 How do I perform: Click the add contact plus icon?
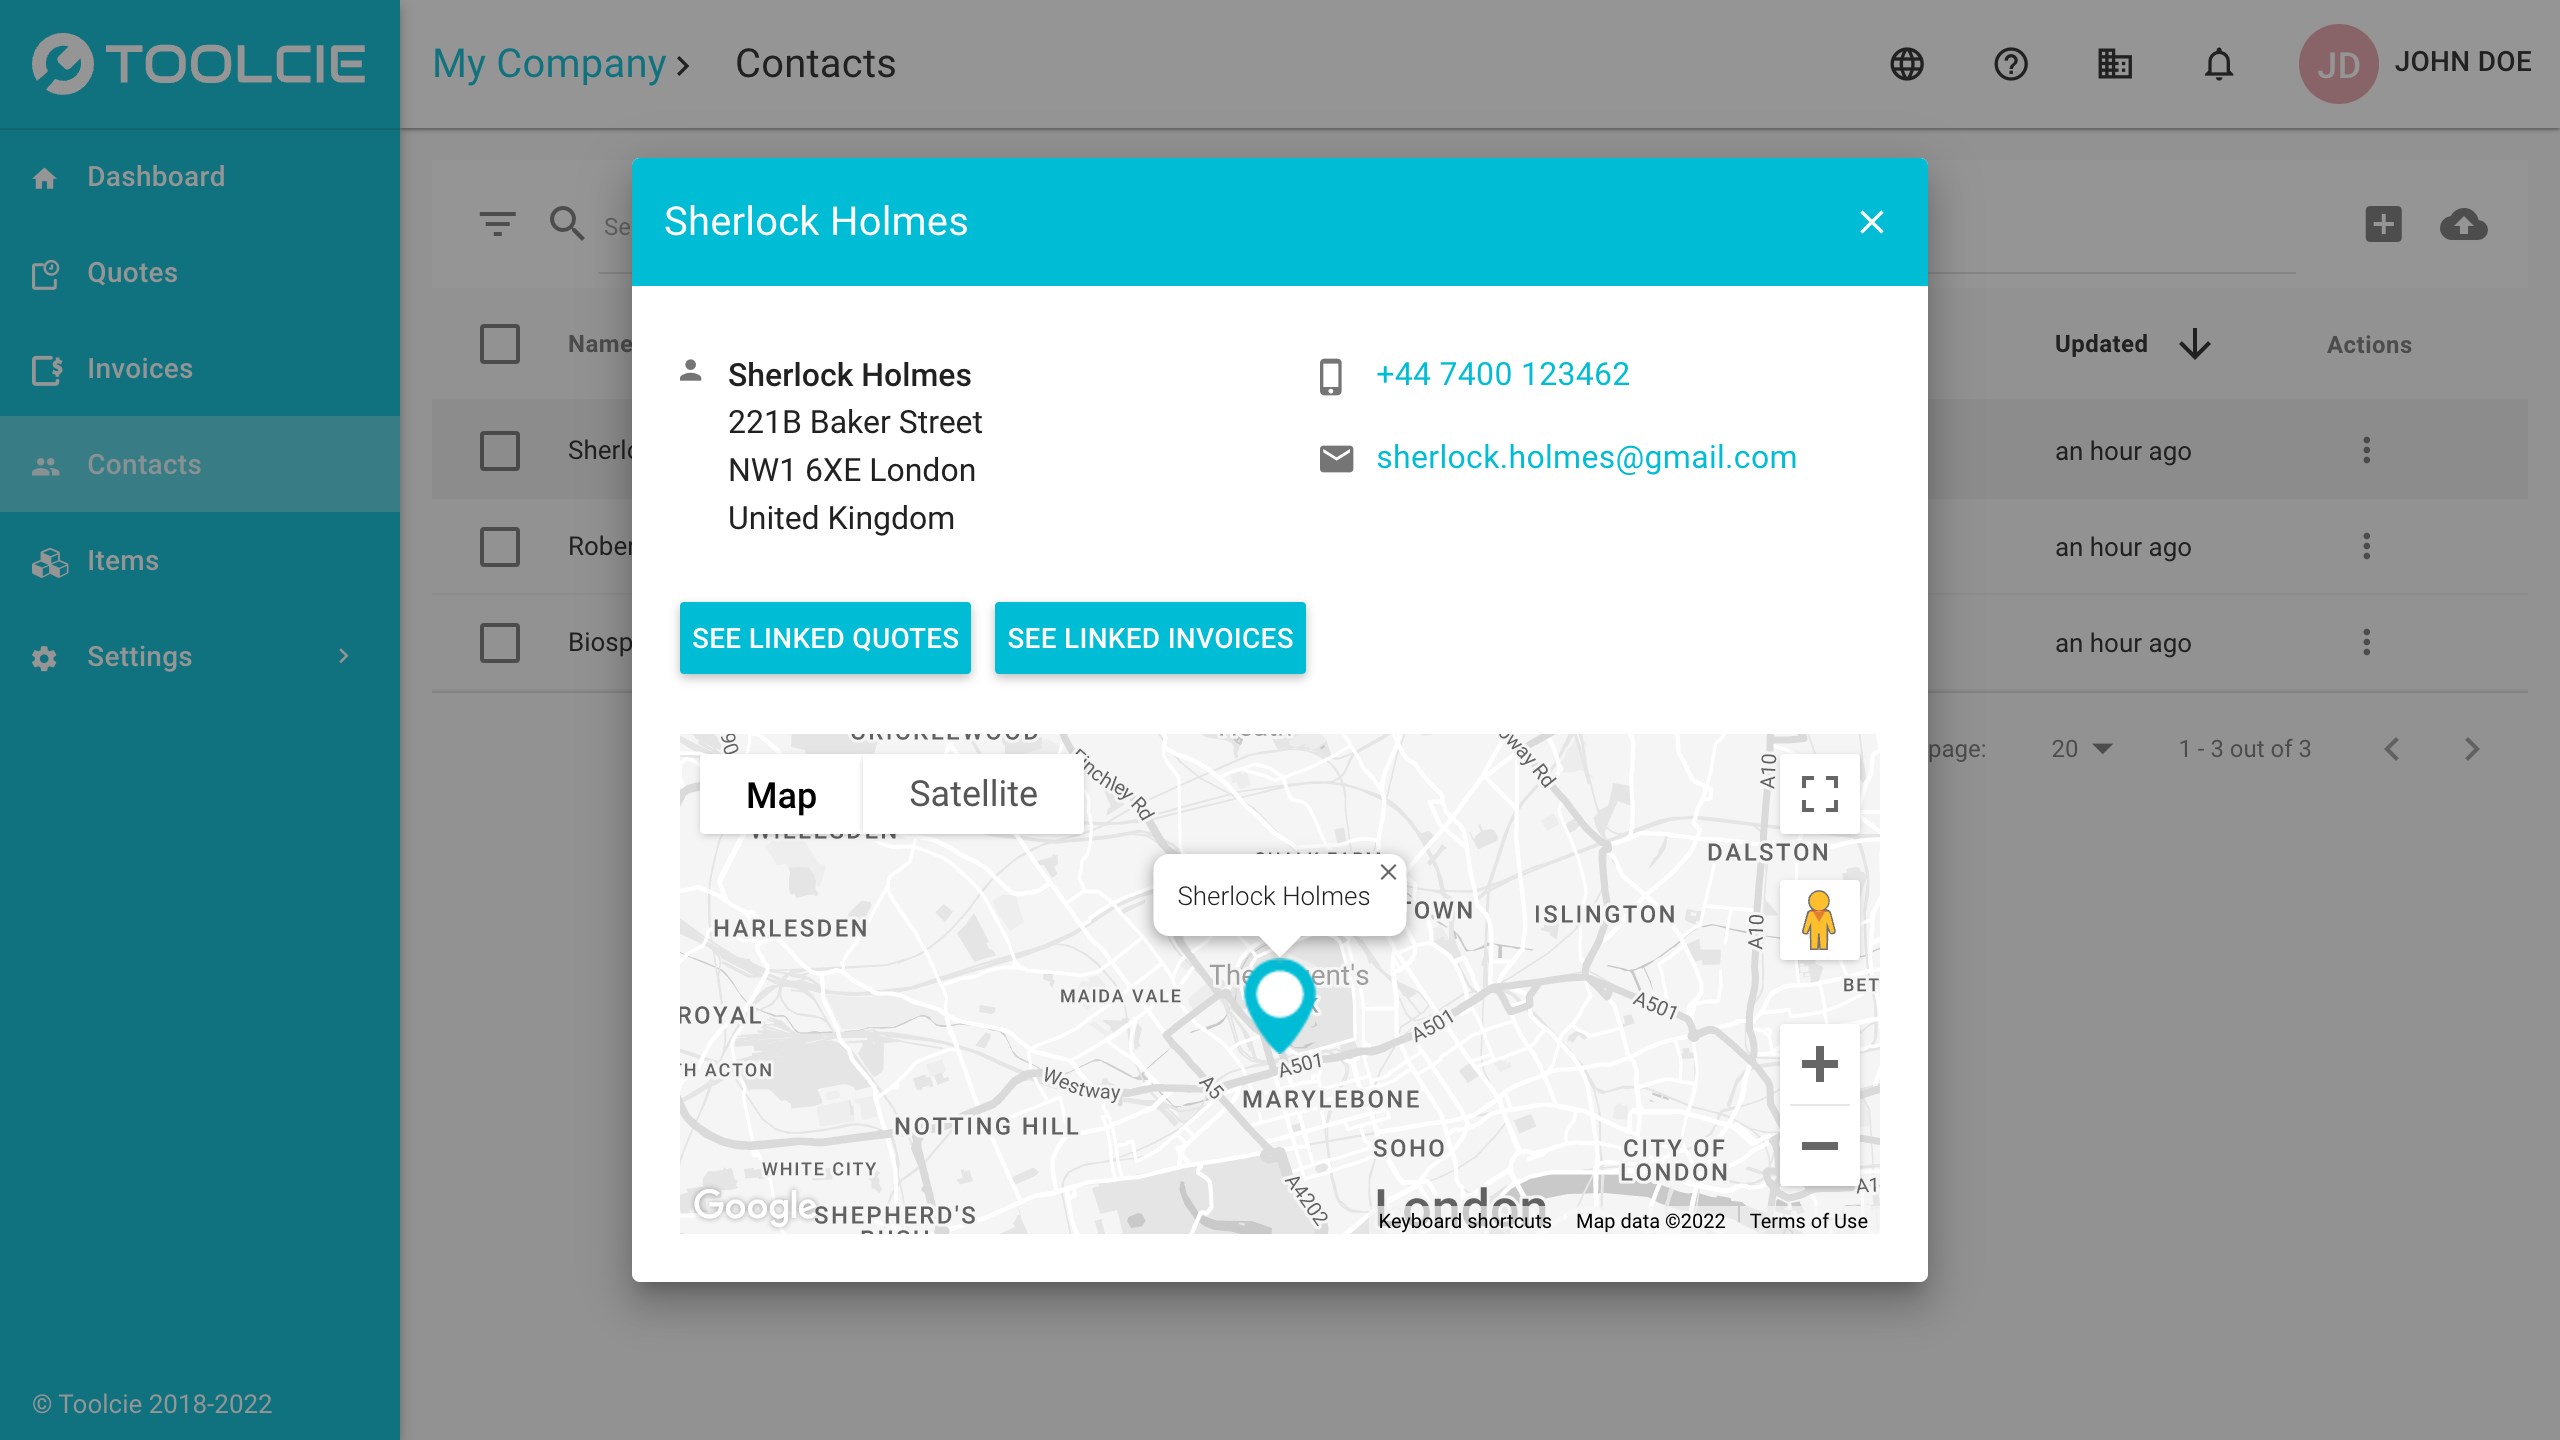click(2383, 224)
